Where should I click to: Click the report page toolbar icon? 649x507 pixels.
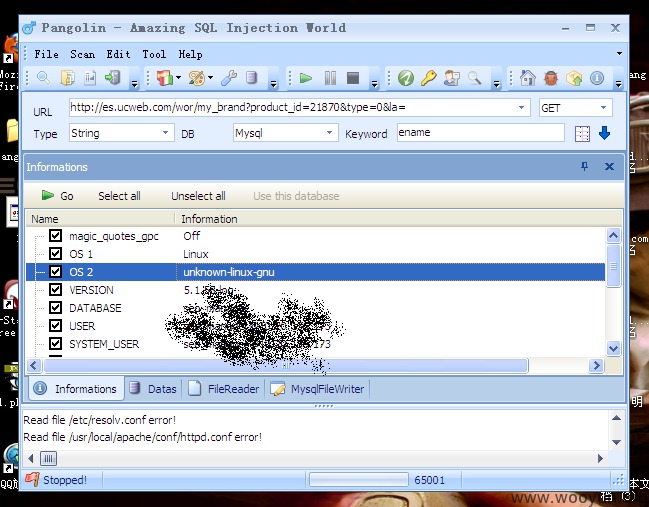pos(90,78)
